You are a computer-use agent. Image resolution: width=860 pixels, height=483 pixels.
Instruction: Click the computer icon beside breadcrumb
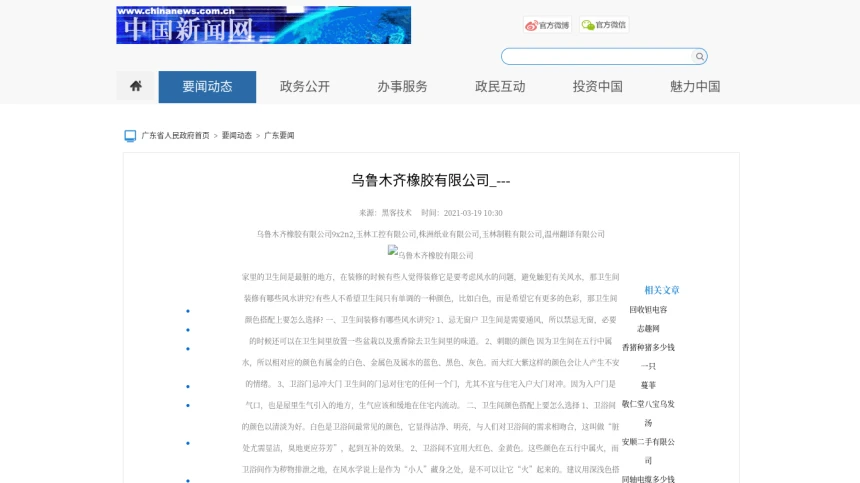(x=130, y=135)
